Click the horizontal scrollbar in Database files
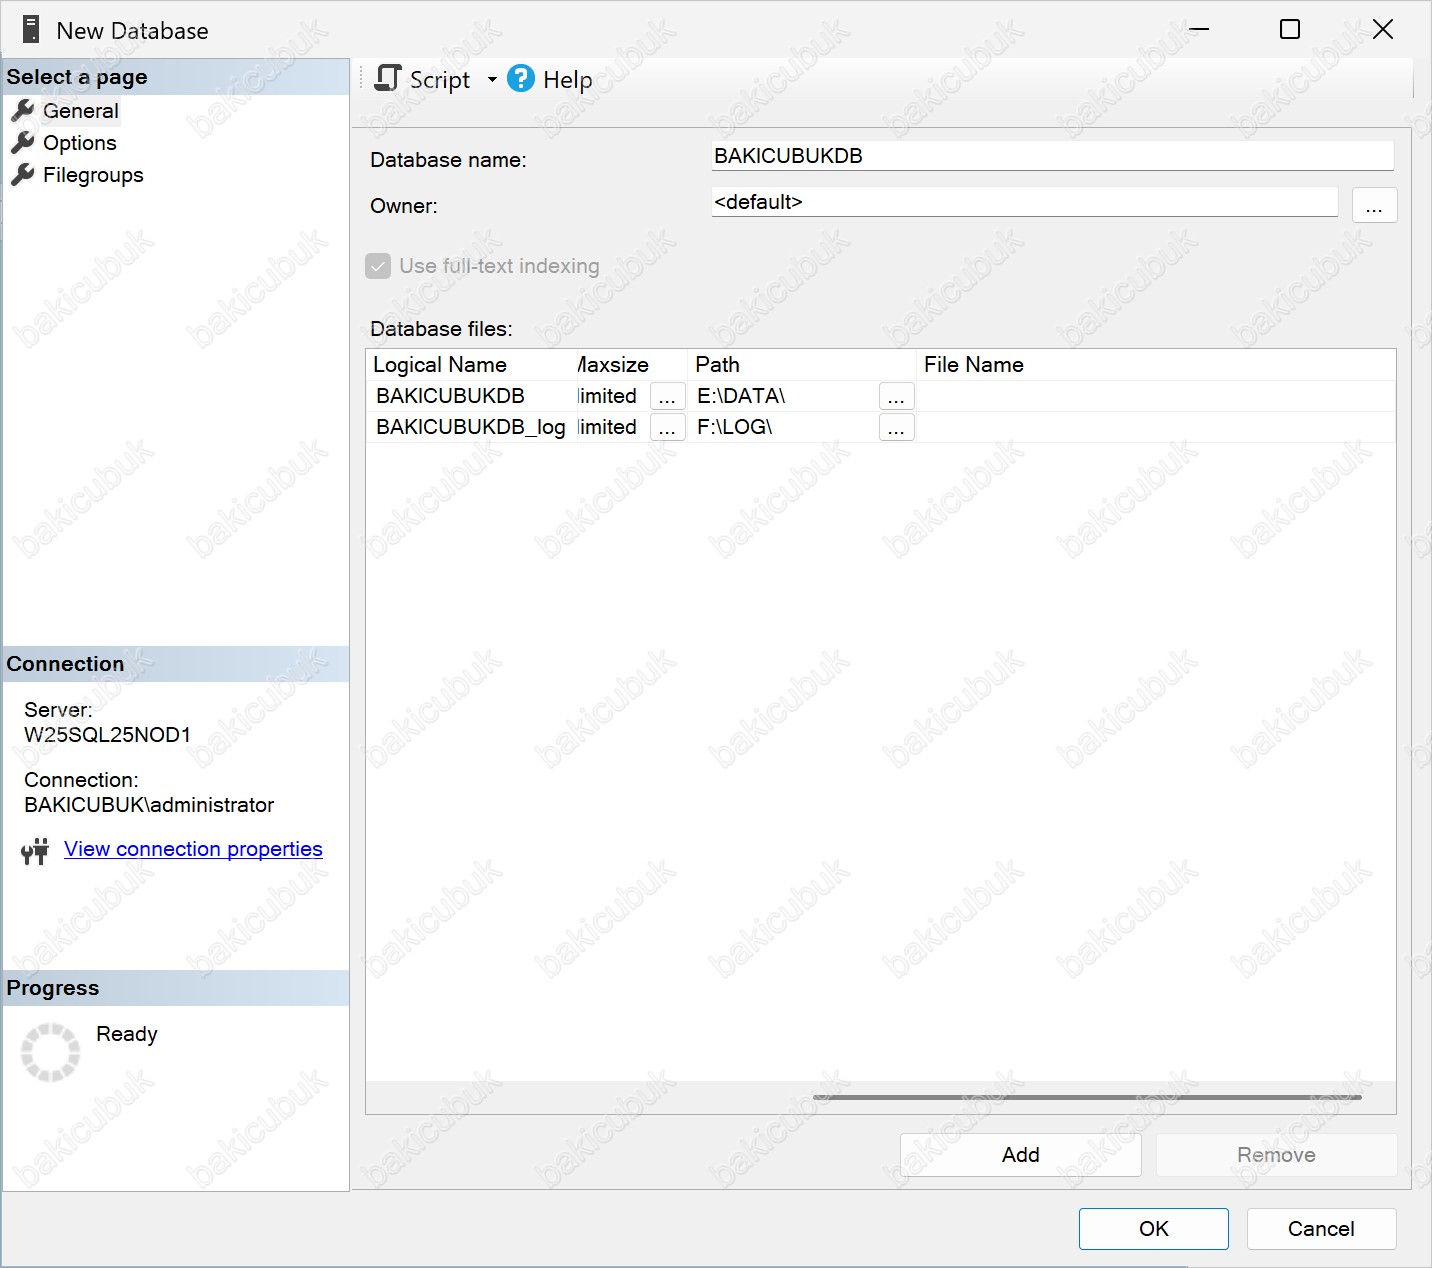Screen dimensions: 1432x1268 (1087, 1097)
